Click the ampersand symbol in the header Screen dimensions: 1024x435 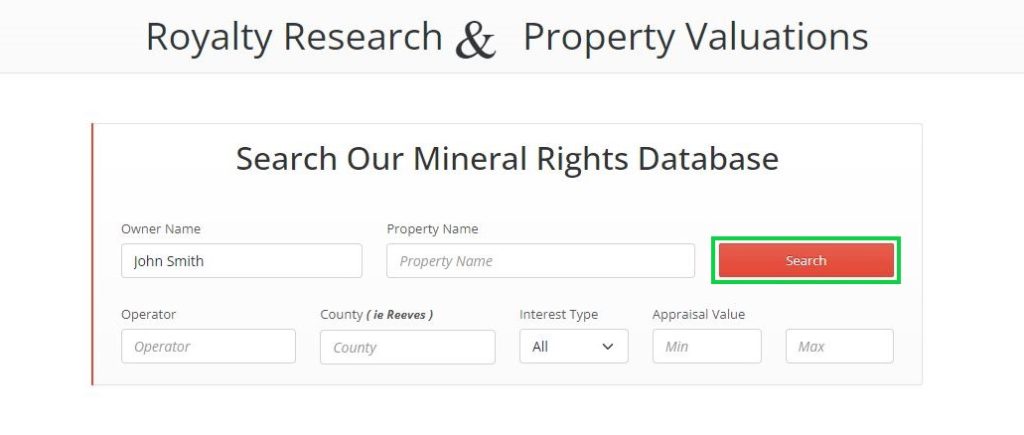pyautogui.click(x=476, y=40)
